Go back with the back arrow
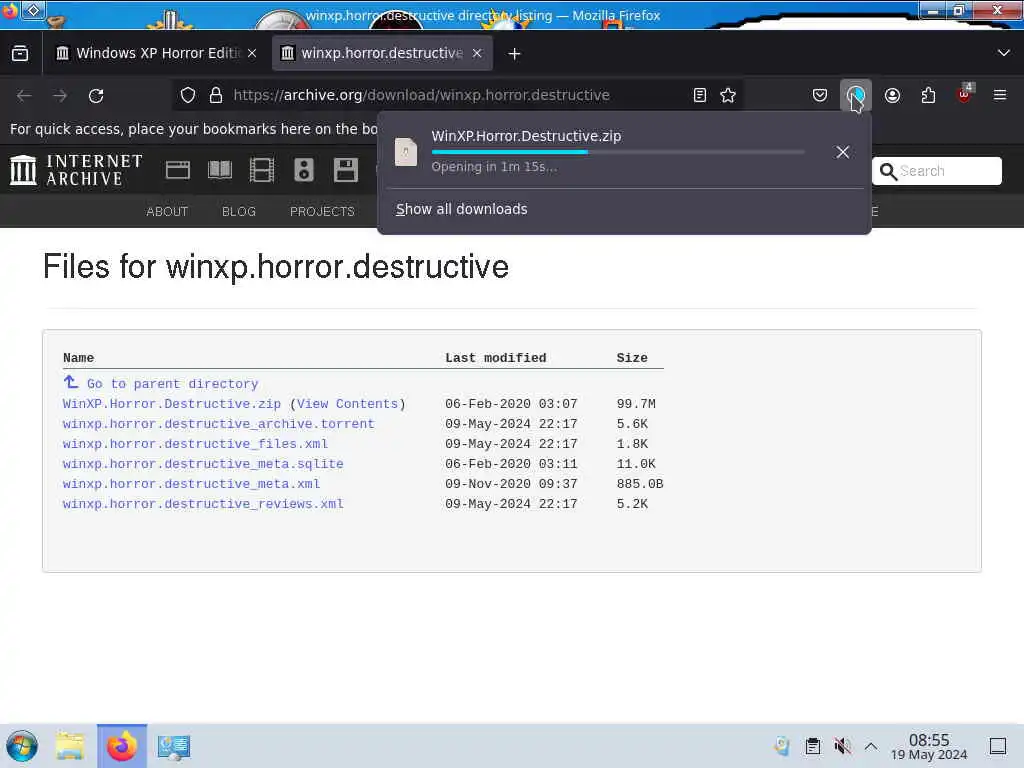Image resolution: width=1024 pixels, height=768 pixels. point(24,95)
